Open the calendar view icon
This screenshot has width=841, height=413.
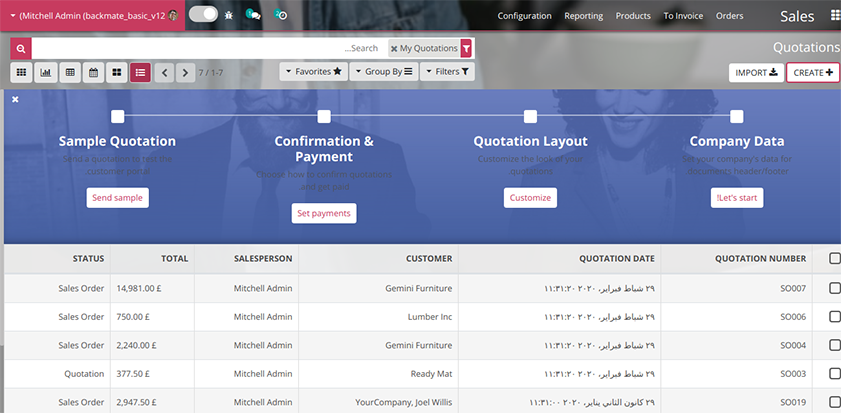pyautogui.click(x=93, y=72)
